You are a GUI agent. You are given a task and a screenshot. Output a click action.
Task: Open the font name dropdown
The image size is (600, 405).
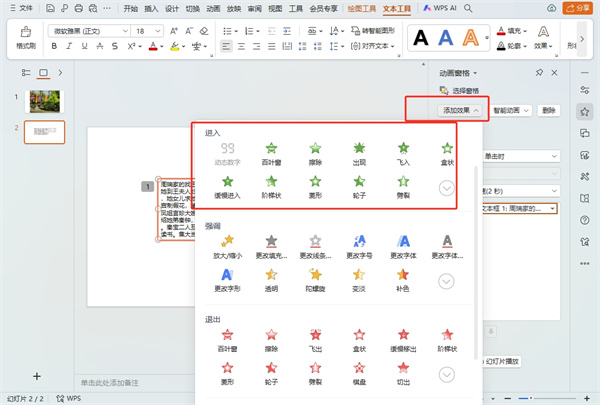coord(125,31)
